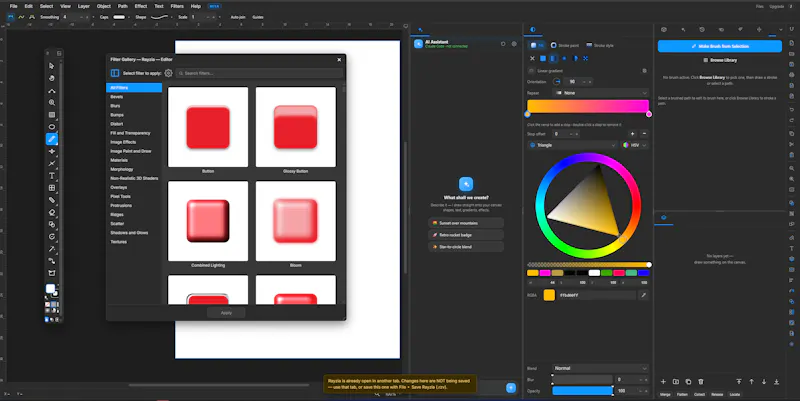800x401 pixels.
Task: Open the Object menu
Action: (x=104, y=6)
